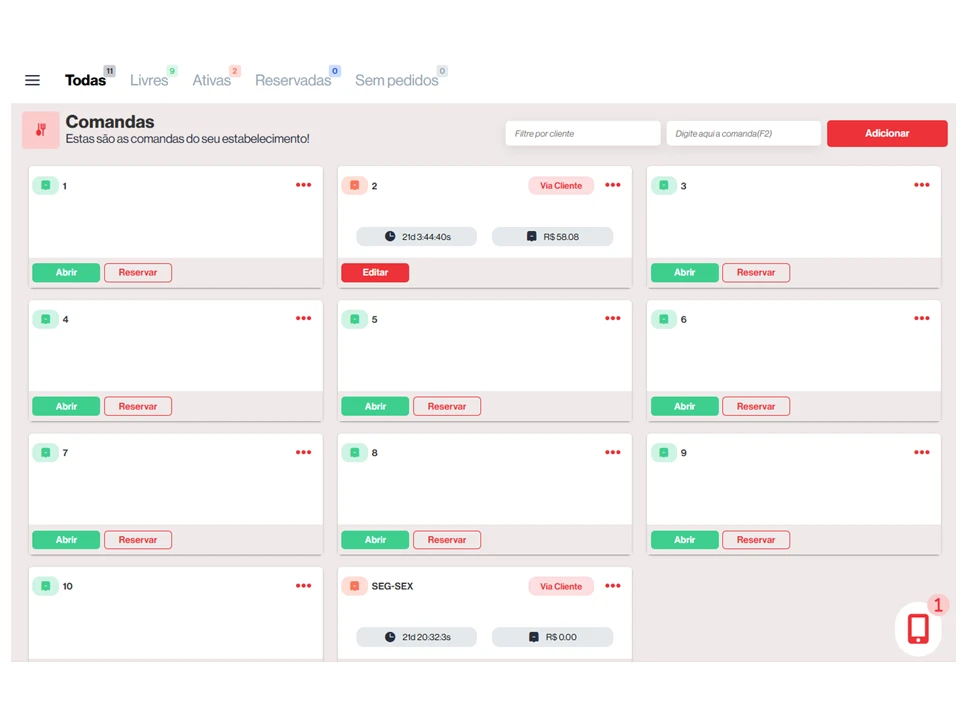960x720 pixels.
Task: Switch to the Livres tab
Action: [x=149, y=80]
